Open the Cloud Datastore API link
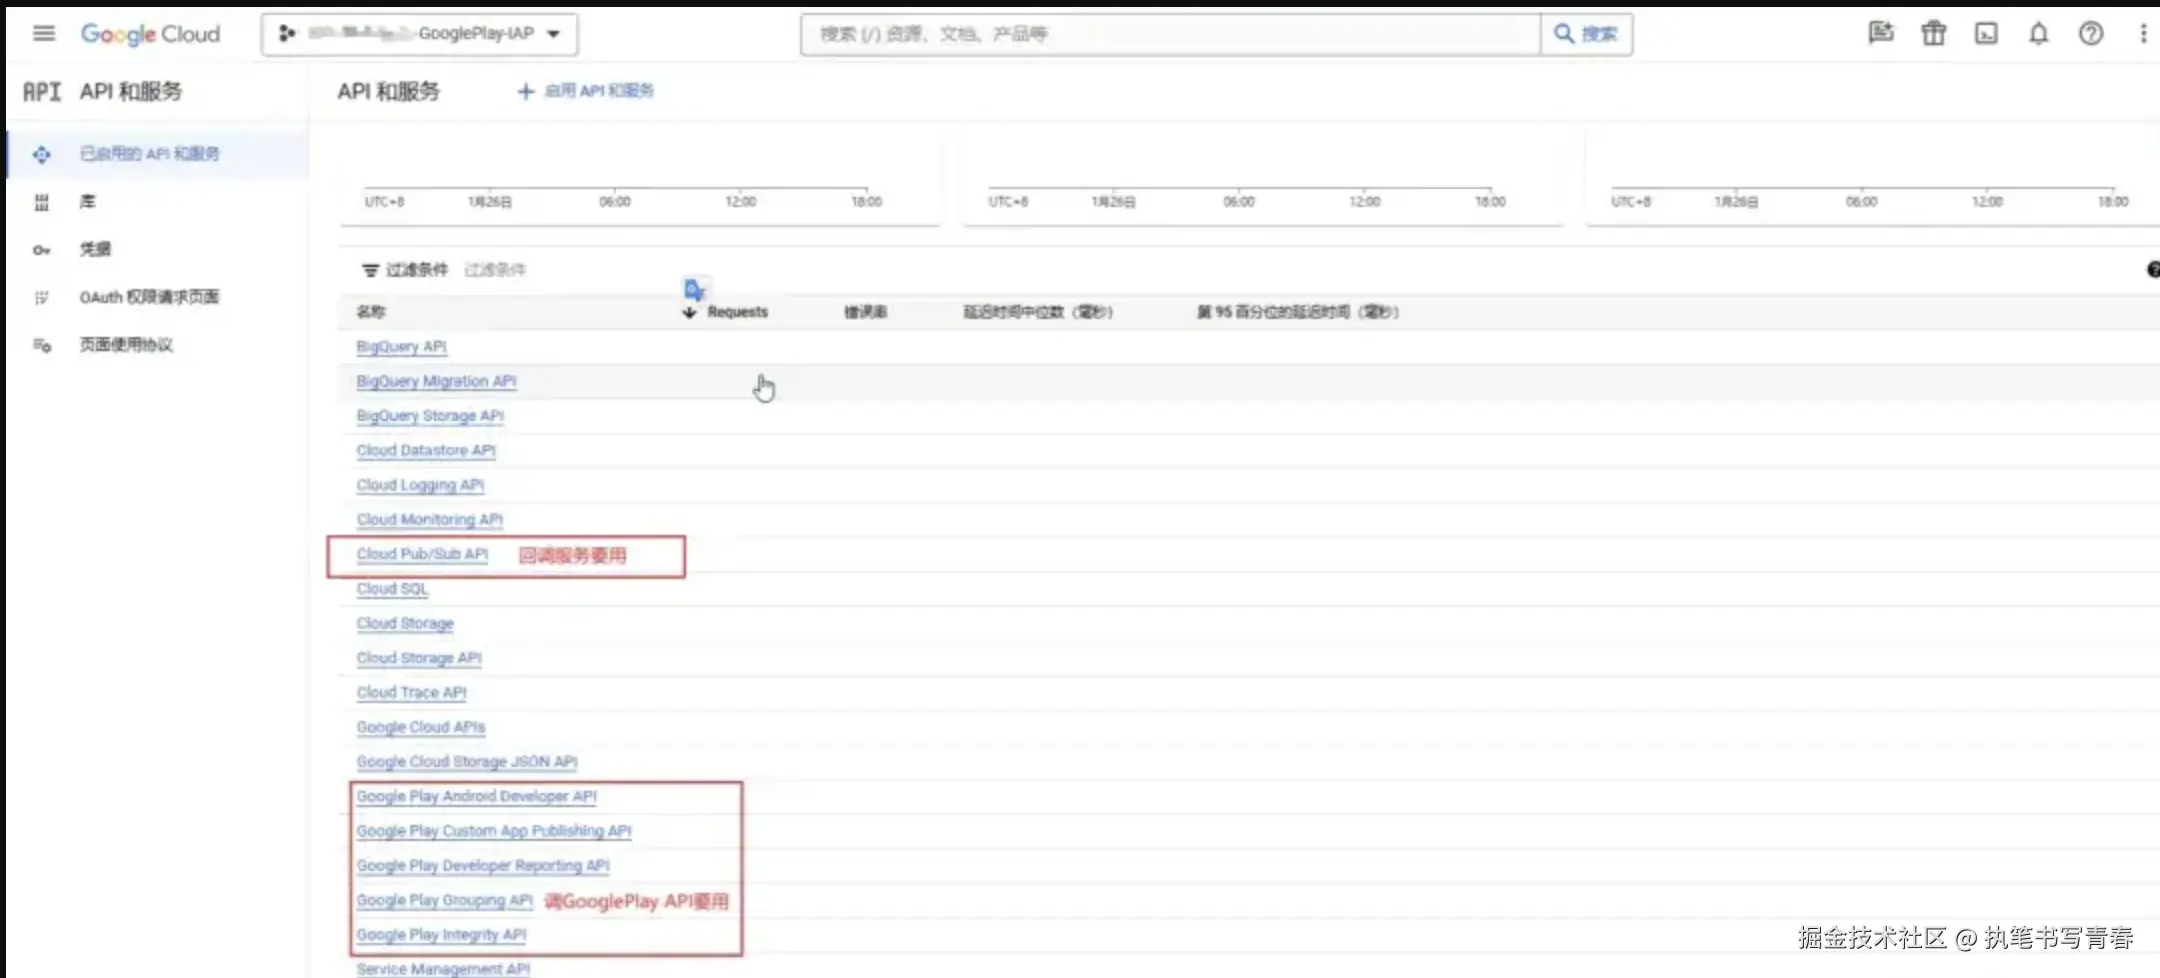The width and height of the screenshot is (2160, 978). click(x=426, y=451)
